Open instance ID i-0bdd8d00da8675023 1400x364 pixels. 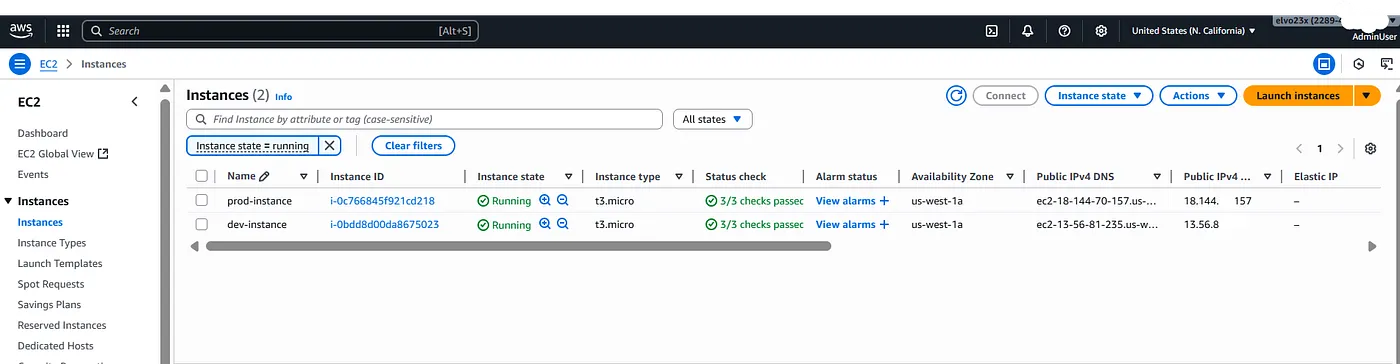[384, 225]
